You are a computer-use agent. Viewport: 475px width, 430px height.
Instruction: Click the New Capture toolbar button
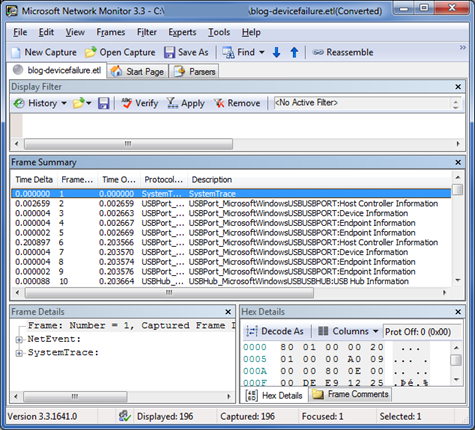pos(44,52)
